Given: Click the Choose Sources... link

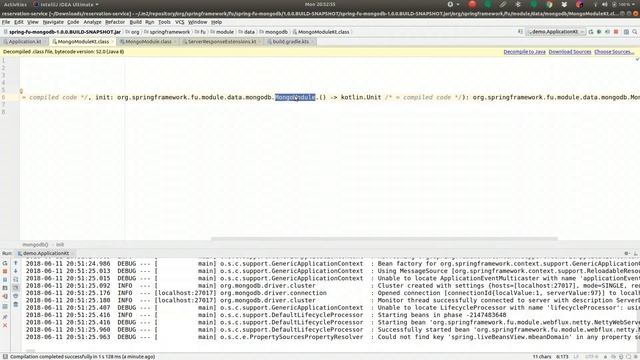Looking at the screenshot, I should (x=614, y=52).
